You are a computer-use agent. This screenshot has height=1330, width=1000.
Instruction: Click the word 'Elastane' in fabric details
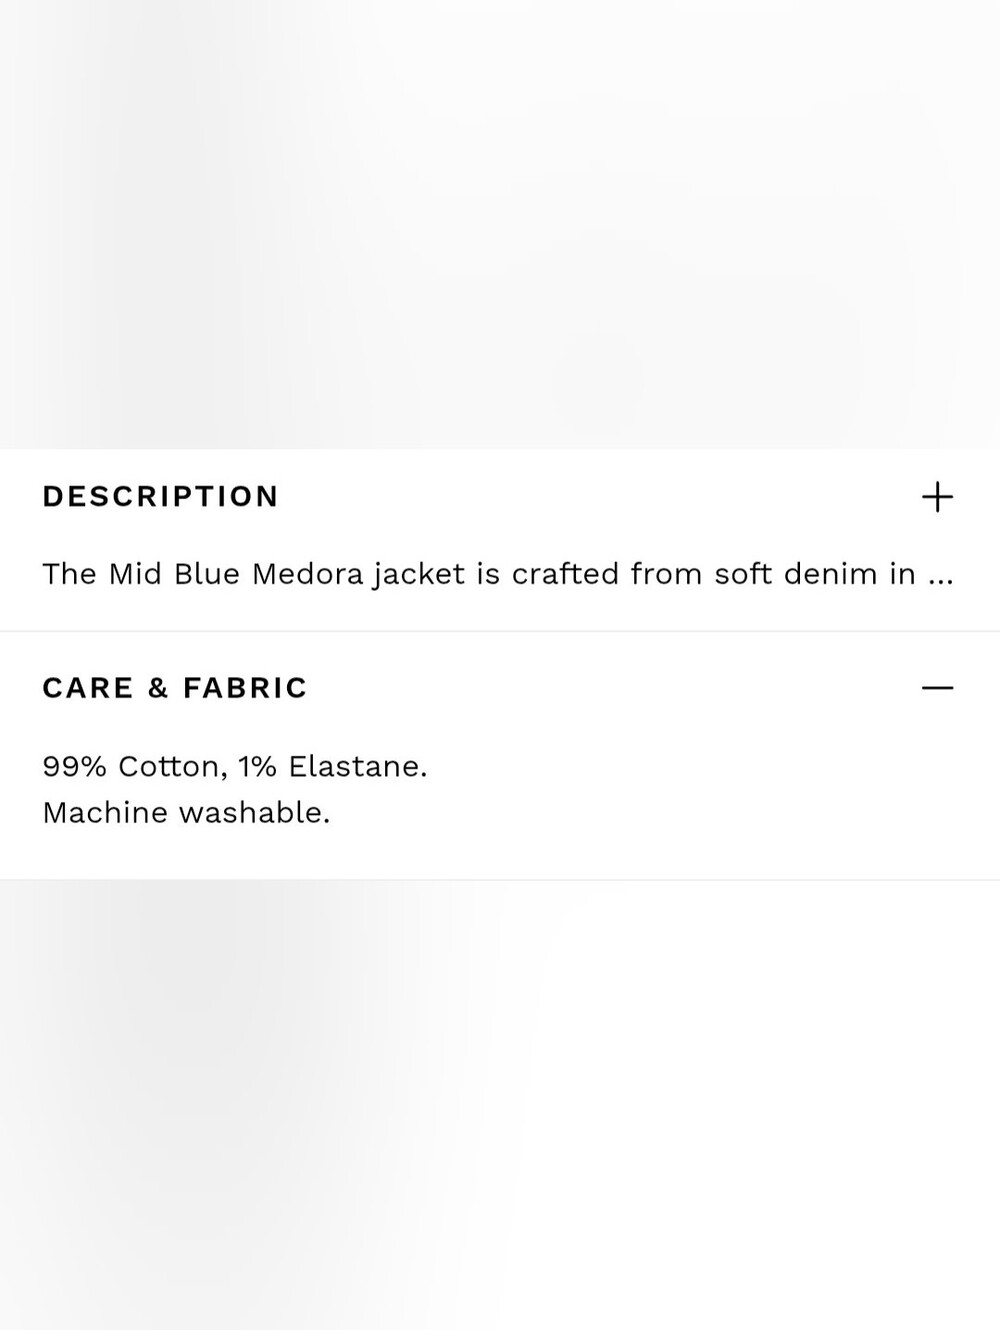click(x=353, y=766)
